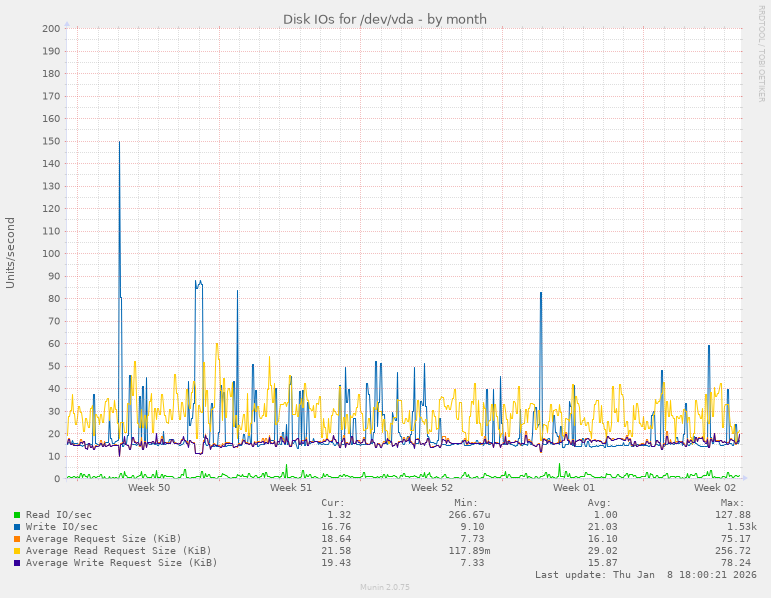The image size is (771, 598).
Task: Click the current value 19.43
Action: pos(336,563)
